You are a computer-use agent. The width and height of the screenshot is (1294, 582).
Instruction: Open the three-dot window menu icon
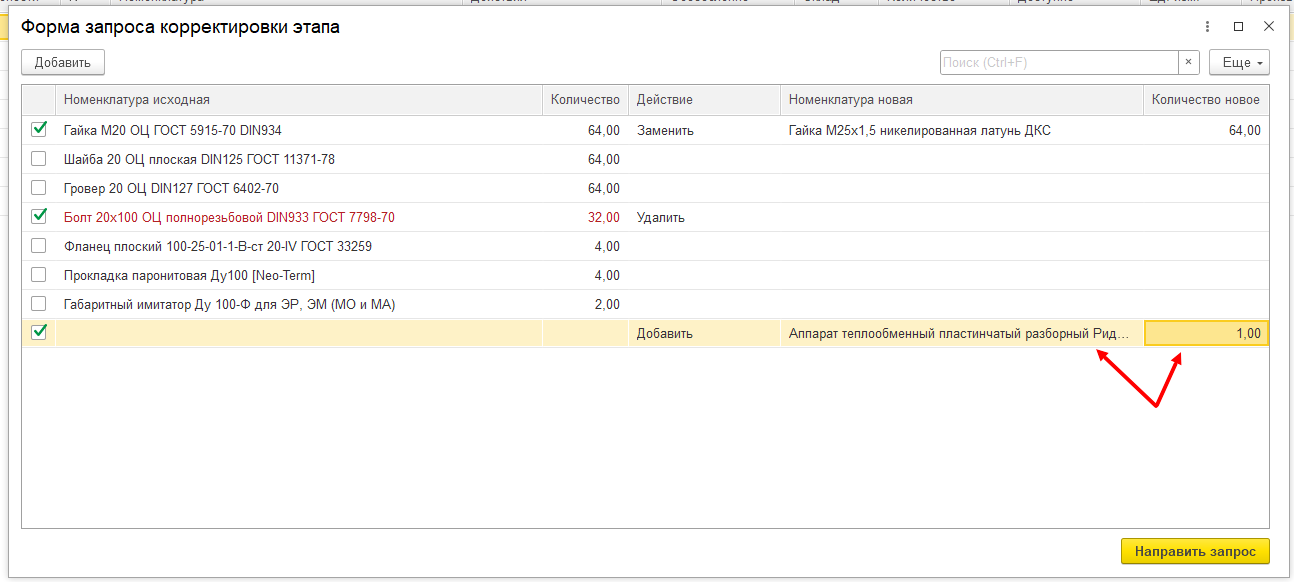(1209, 27)
